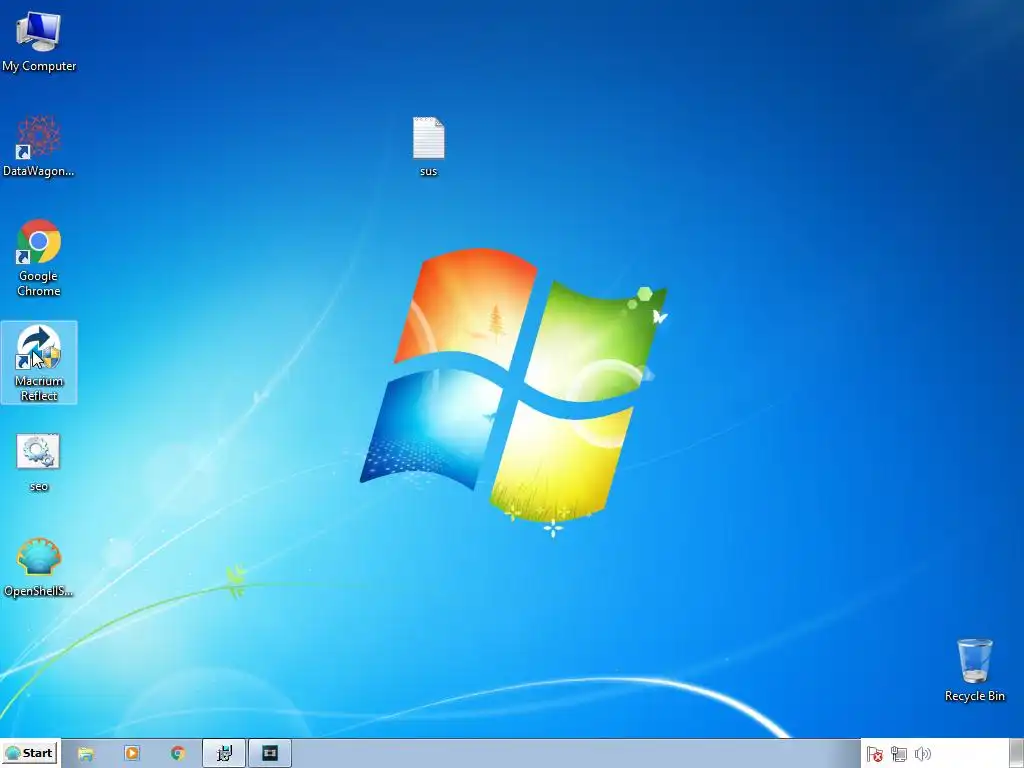The height and width of the screenshot is (768, 1024).
Task: Select the OpenShell desktop icon
Action: point(39,567)
